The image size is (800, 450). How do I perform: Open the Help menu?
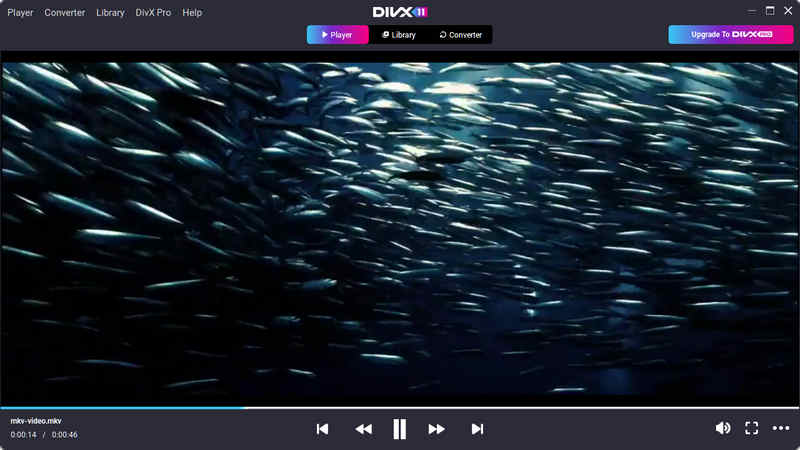192,12
